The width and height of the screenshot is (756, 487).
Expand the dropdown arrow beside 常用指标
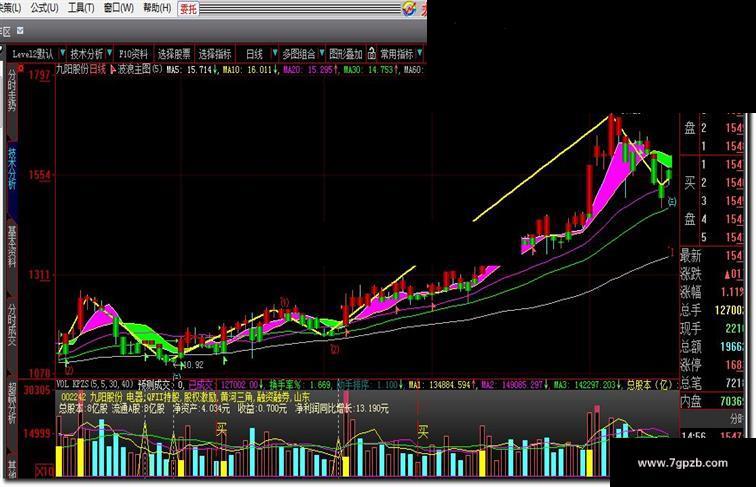pos(420,53)
